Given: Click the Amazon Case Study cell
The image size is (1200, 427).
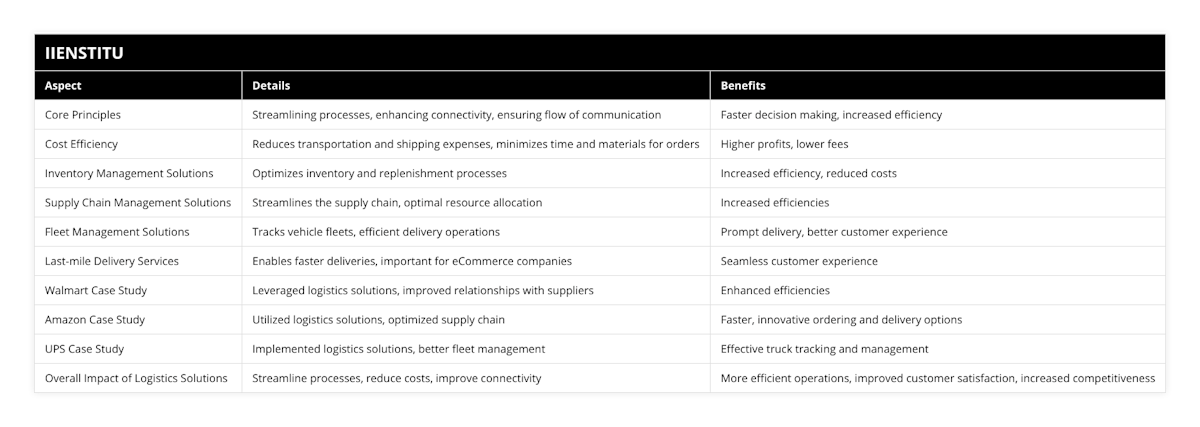Looking at the screenshot, I should click(x=95, y=320).
